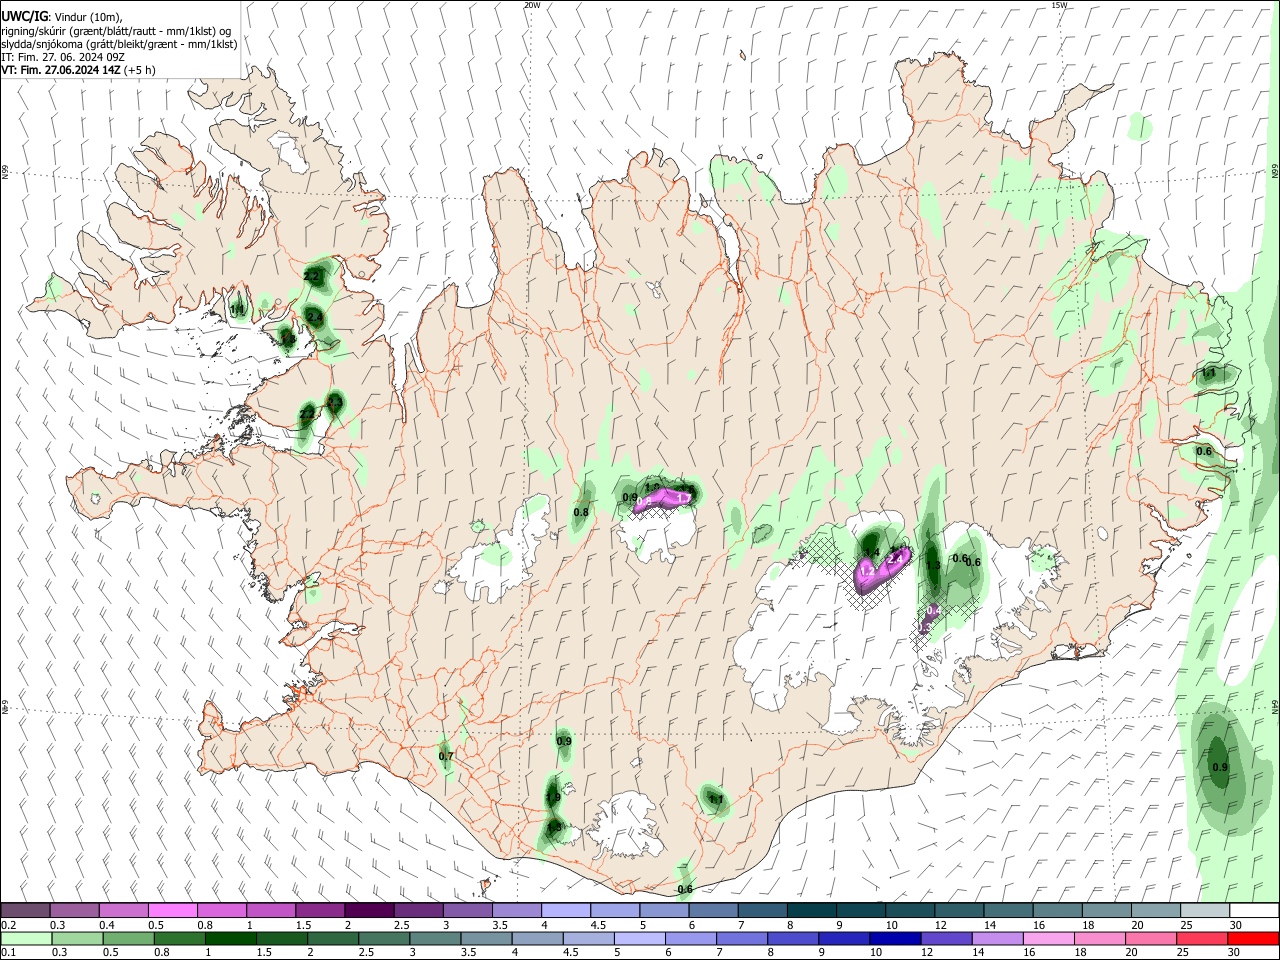Click the '2.4' precipitation value in the Westfjords
This screenshot has height=960, width=1280.
315,317
